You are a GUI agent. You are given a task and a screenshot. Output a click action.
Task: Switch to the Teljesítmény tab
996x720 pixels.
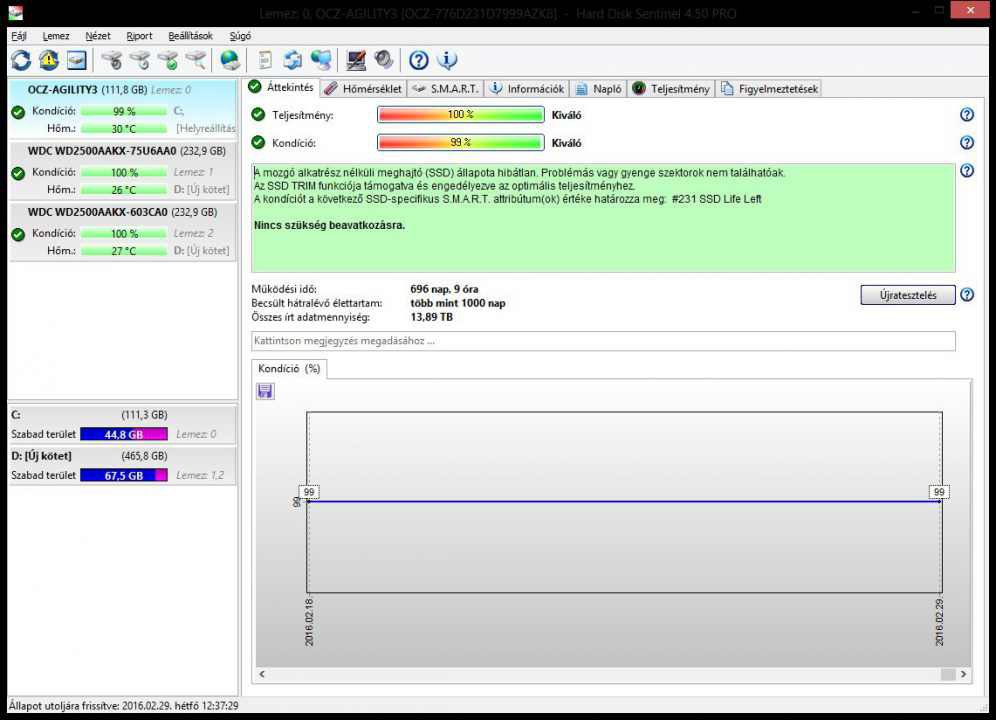[671, 89]
